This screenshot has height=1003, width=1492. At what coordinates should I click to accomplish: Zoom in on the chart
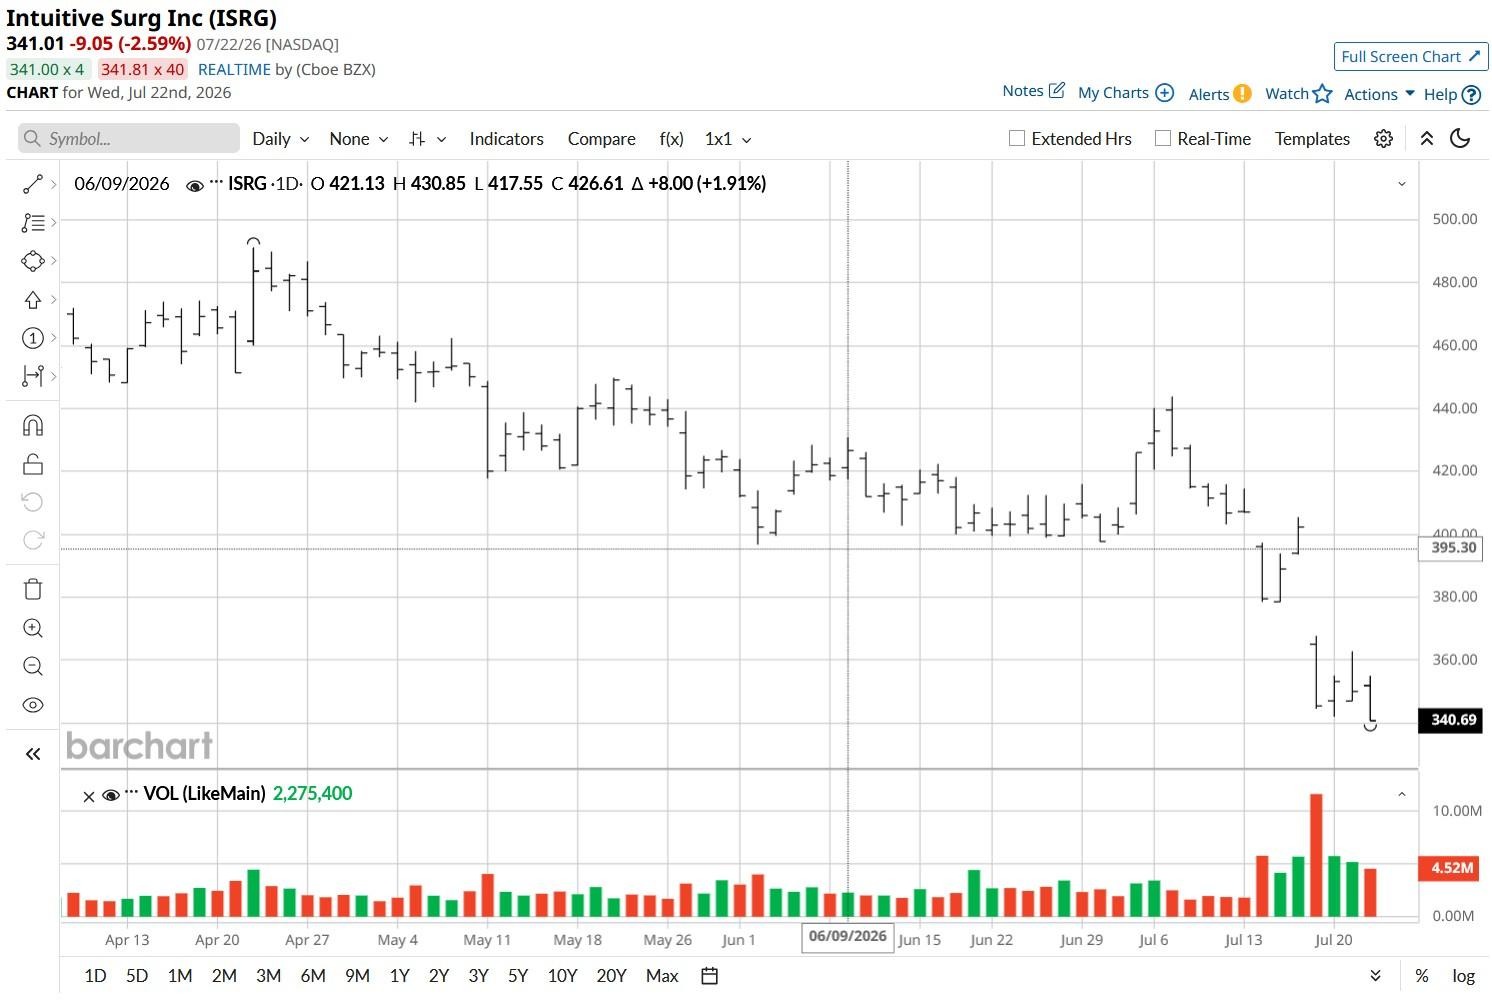pyautogui.click(x=33, y=628)
